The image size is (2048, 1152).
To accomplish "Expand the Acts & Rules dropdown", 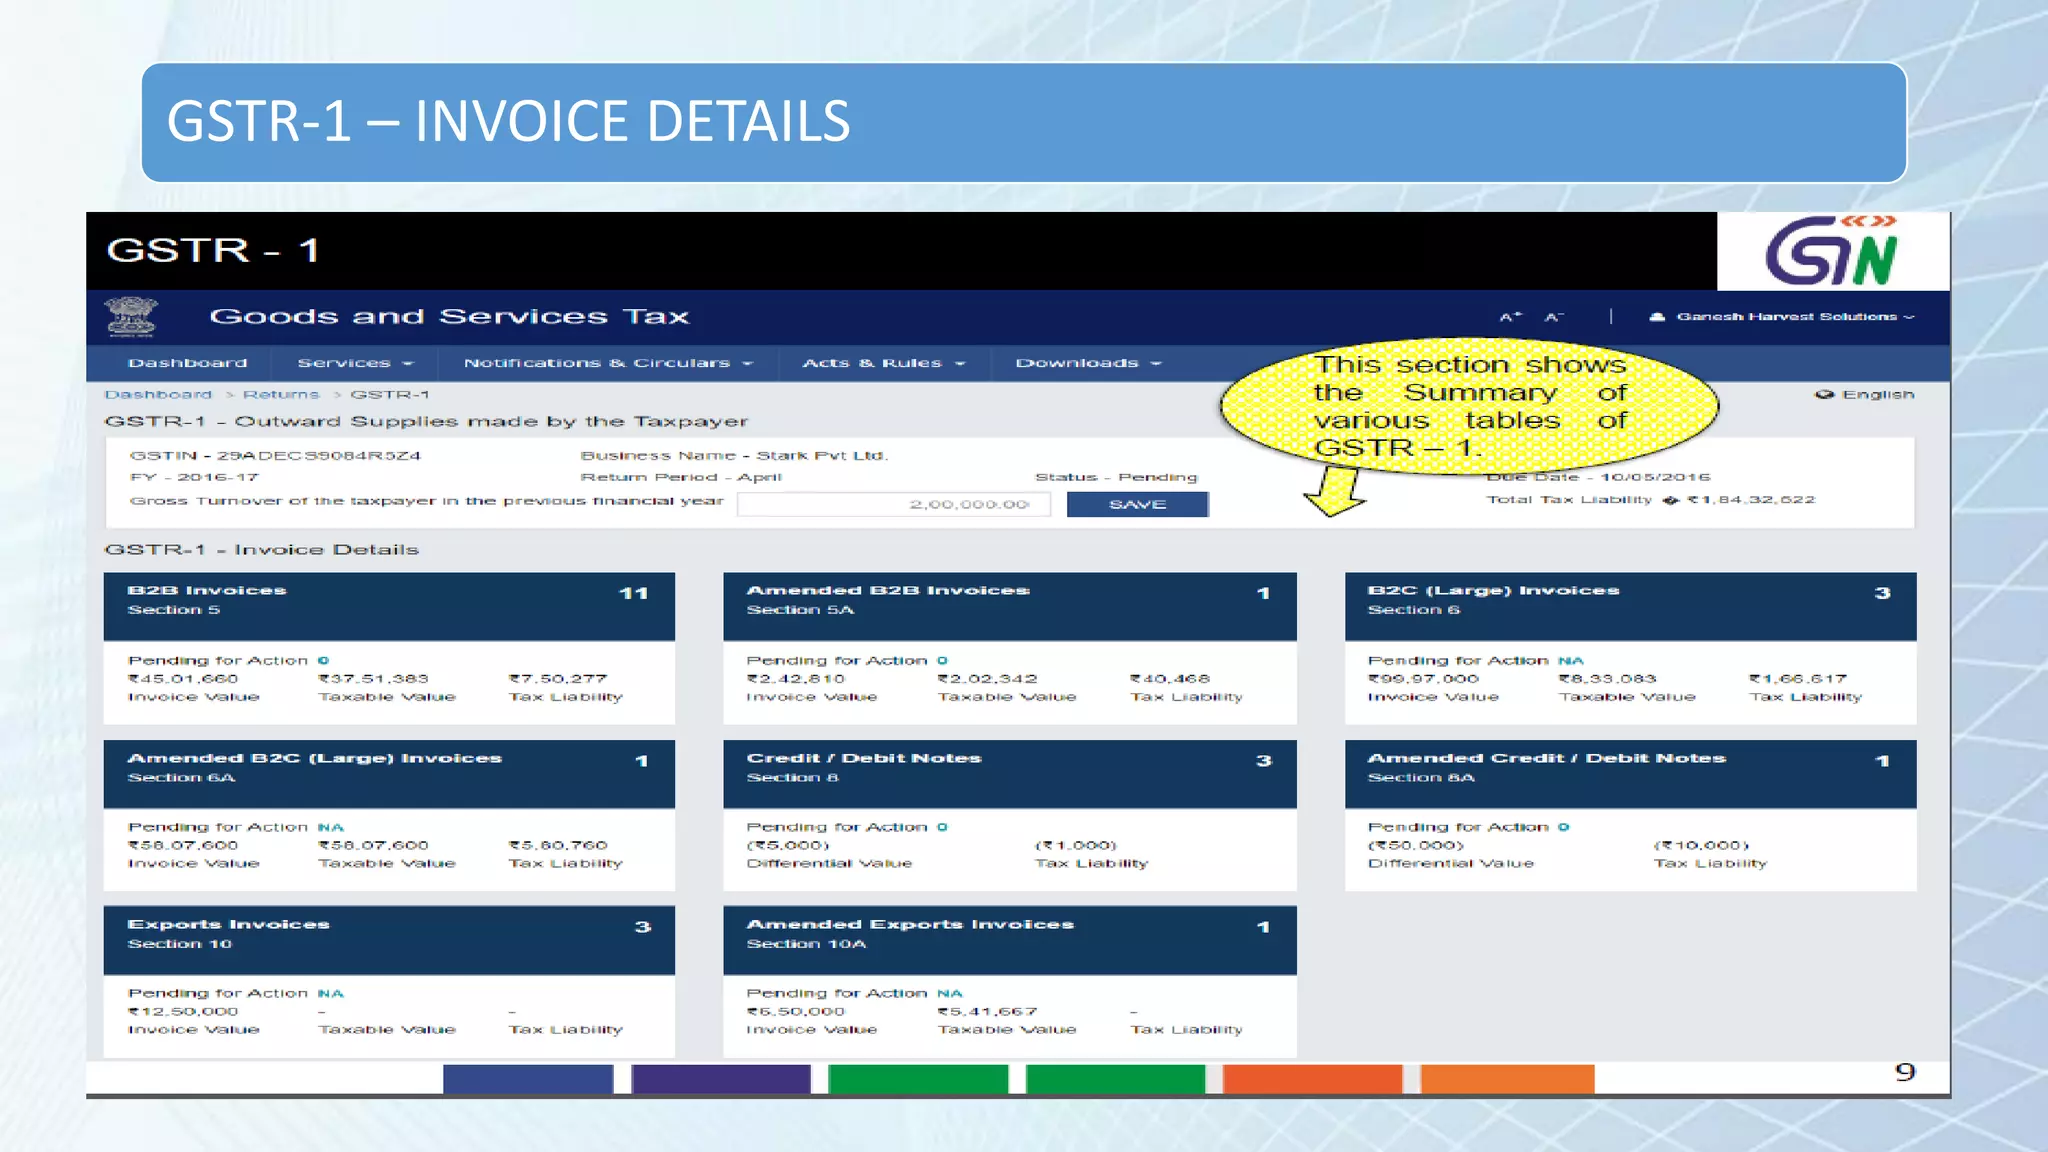I will point(883,363).
